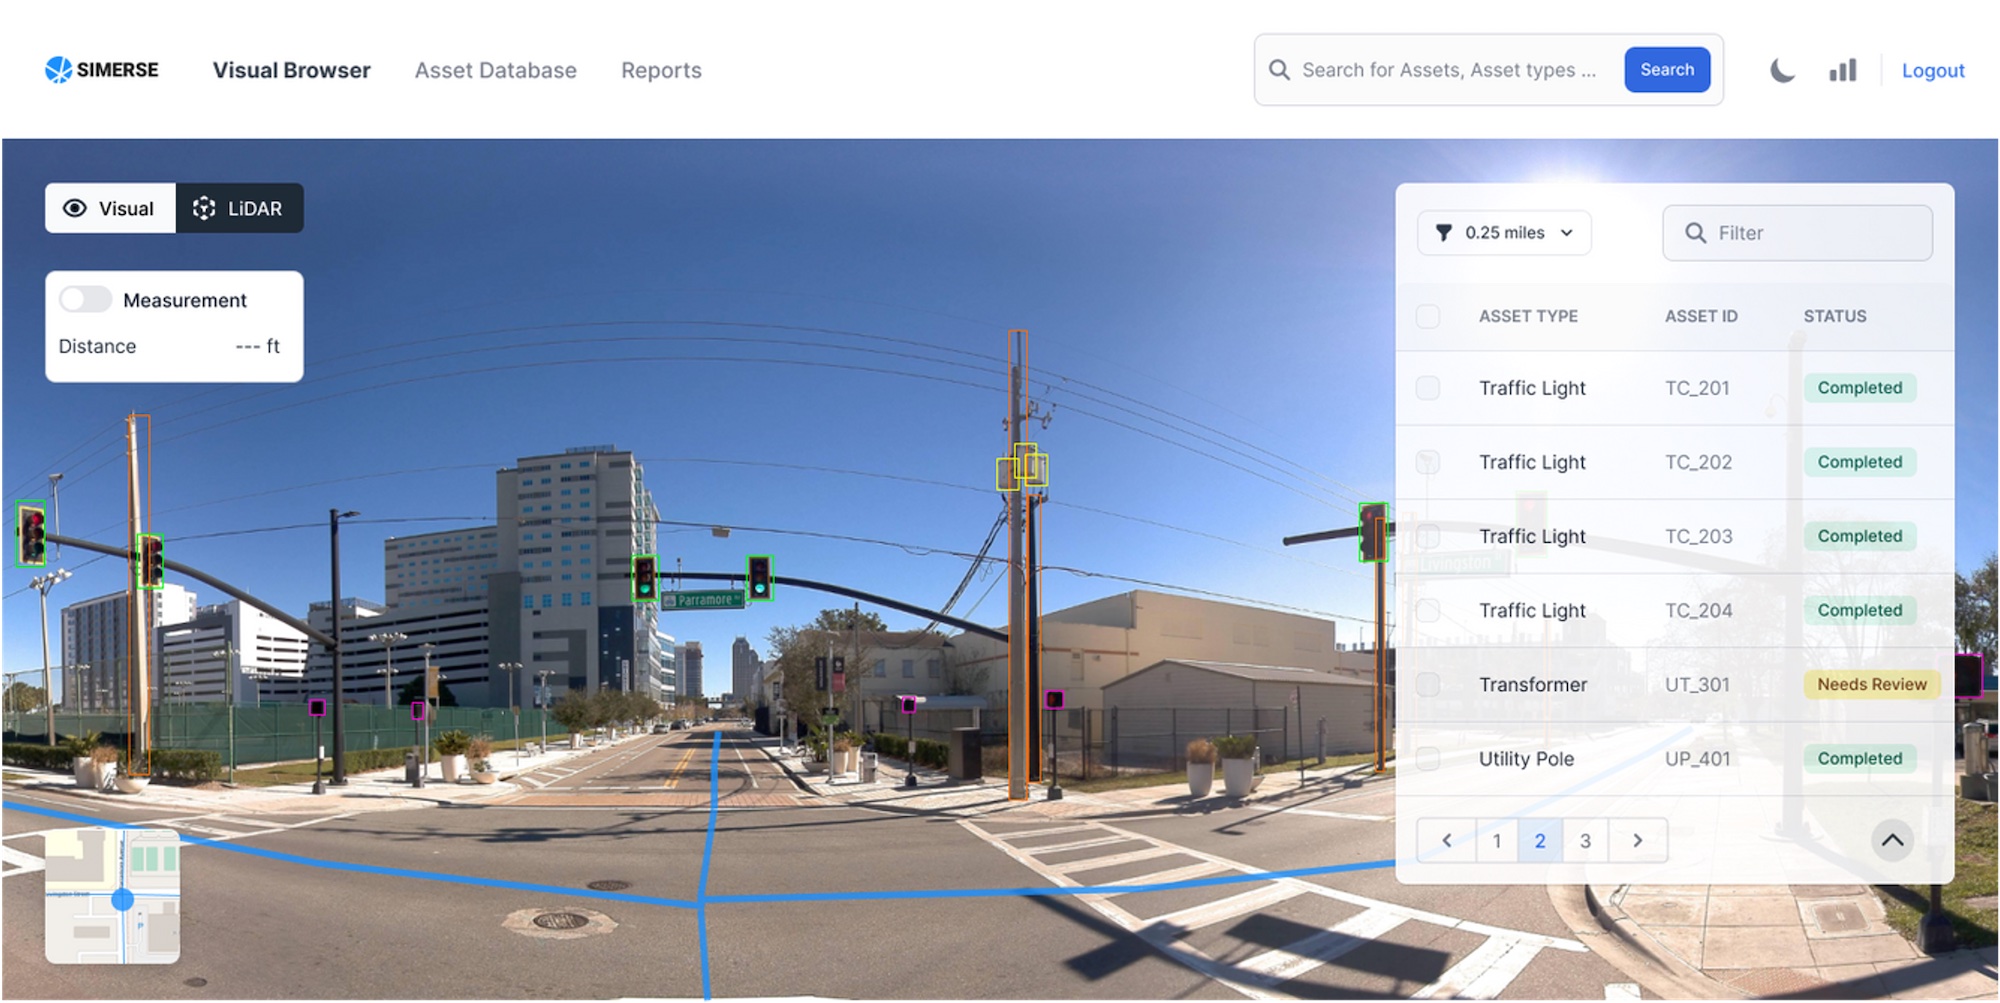Click the funnel icon beside 0.25 miles

(x=1443, y=233)
